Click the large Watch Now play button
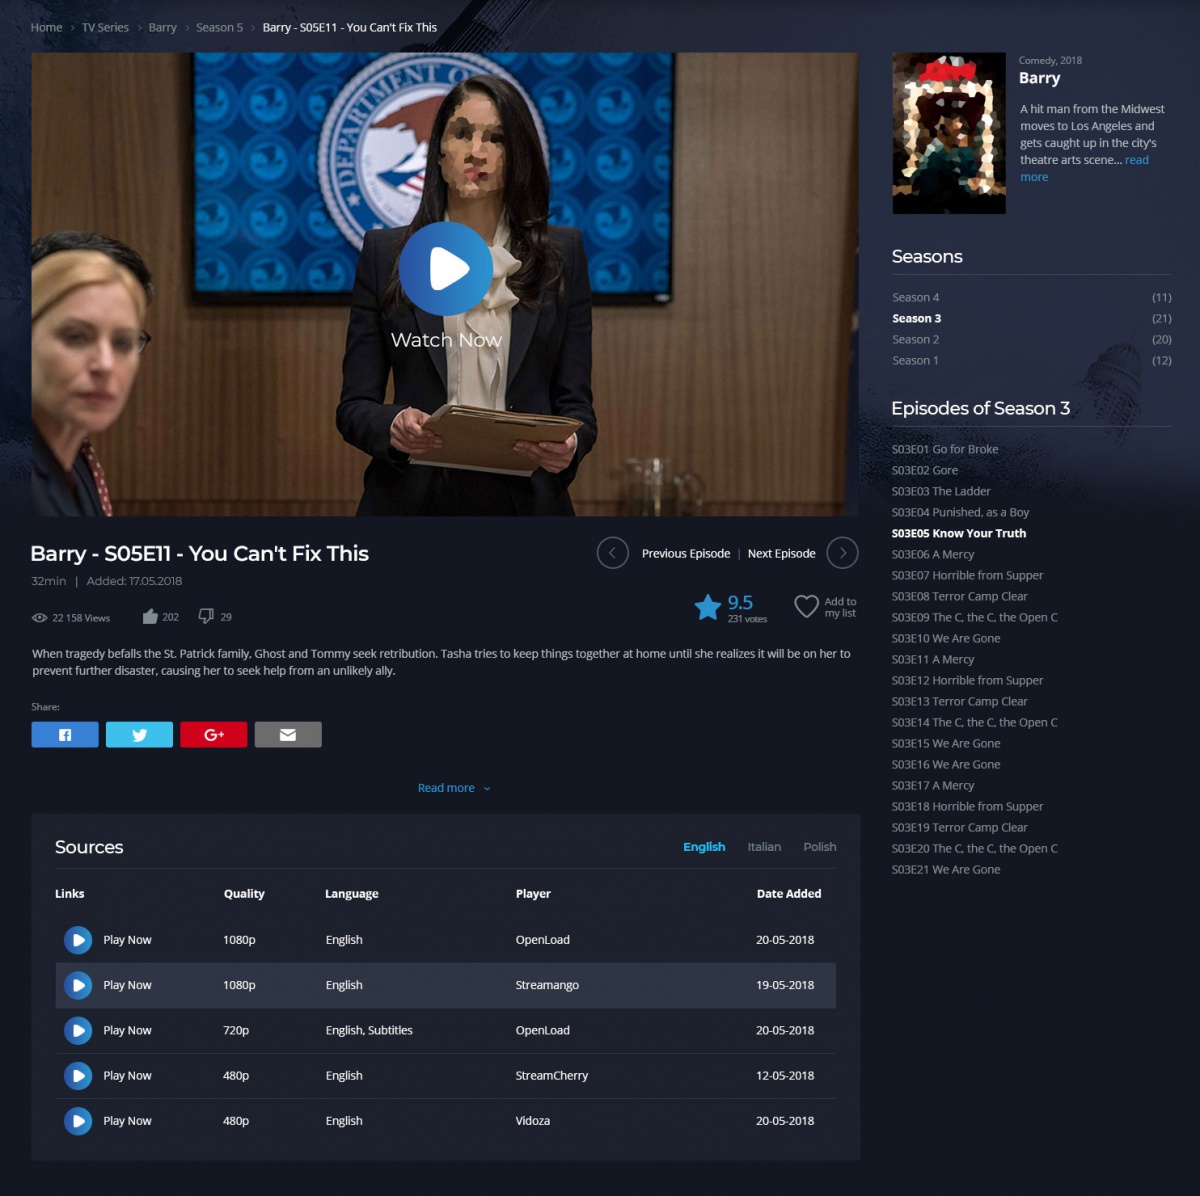This screenshot has width=1200, height=1196. click(x=445, y=268)
